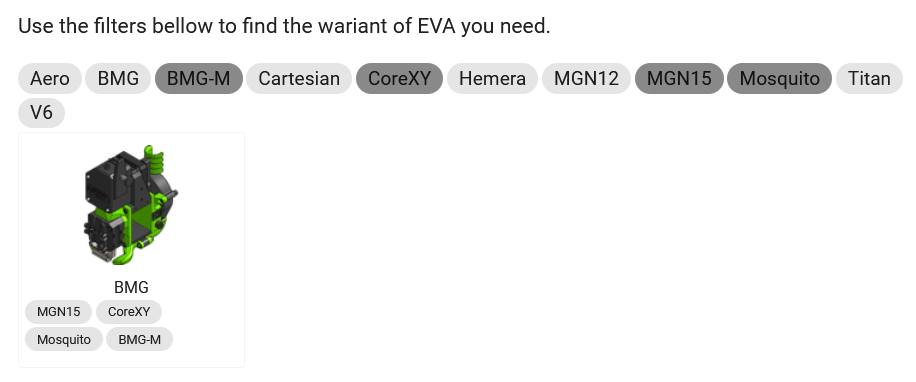Click the filter instructions text
The image size is (916, 382).
(284, 26)
